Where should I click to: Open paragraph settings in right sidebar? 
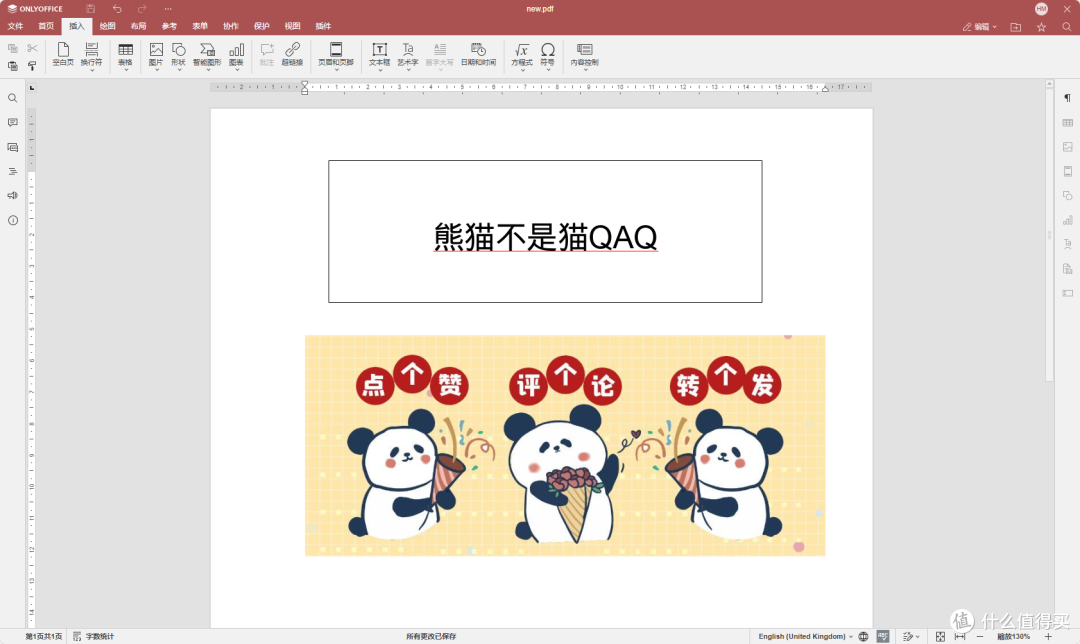point(1068,98)
